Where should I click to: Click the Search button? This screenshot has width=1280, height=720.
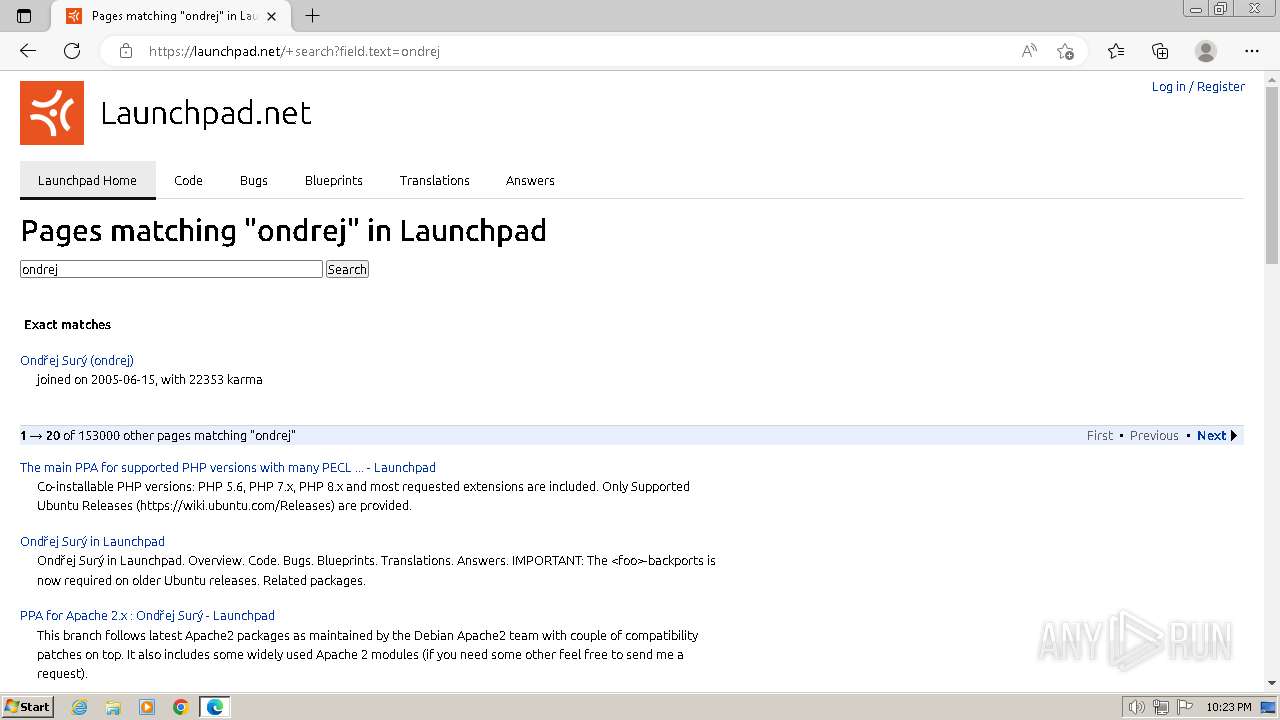pos(347,269)
